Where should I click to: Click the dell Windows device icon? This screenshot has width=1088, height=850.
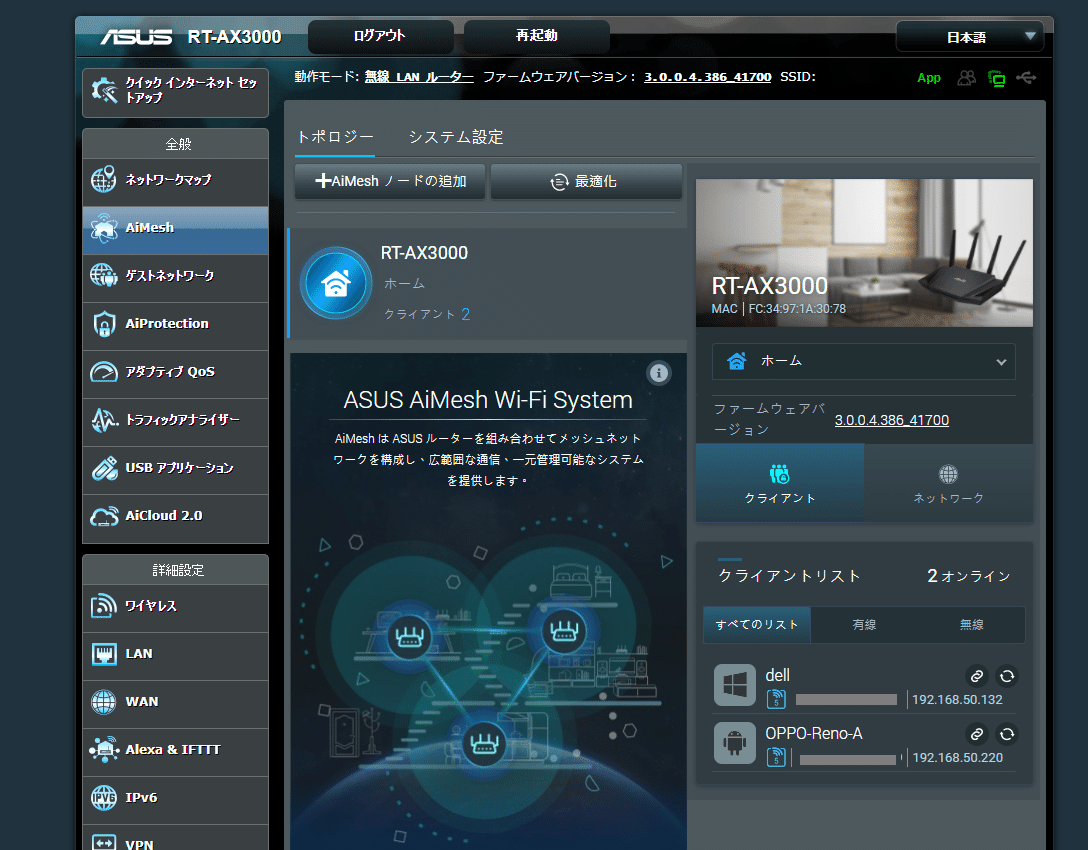tap(735, 685)
